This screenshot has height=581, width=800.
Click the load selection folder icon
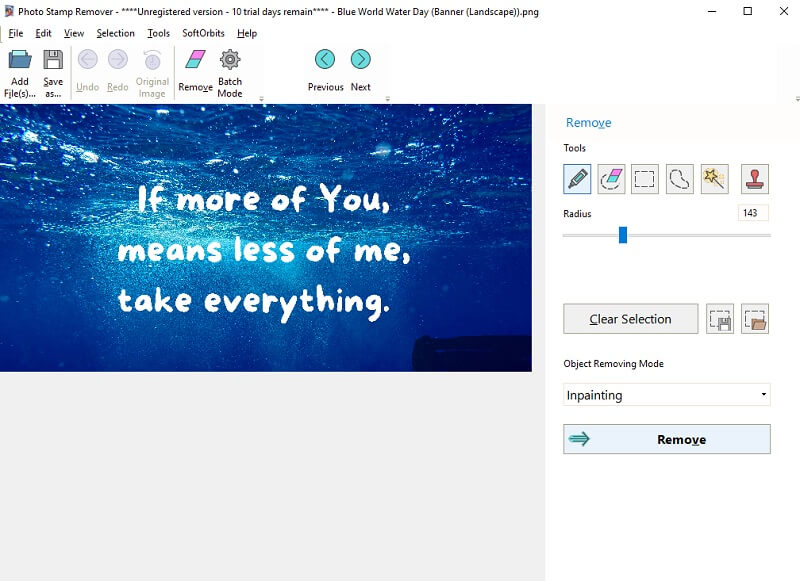coord(755,319)
